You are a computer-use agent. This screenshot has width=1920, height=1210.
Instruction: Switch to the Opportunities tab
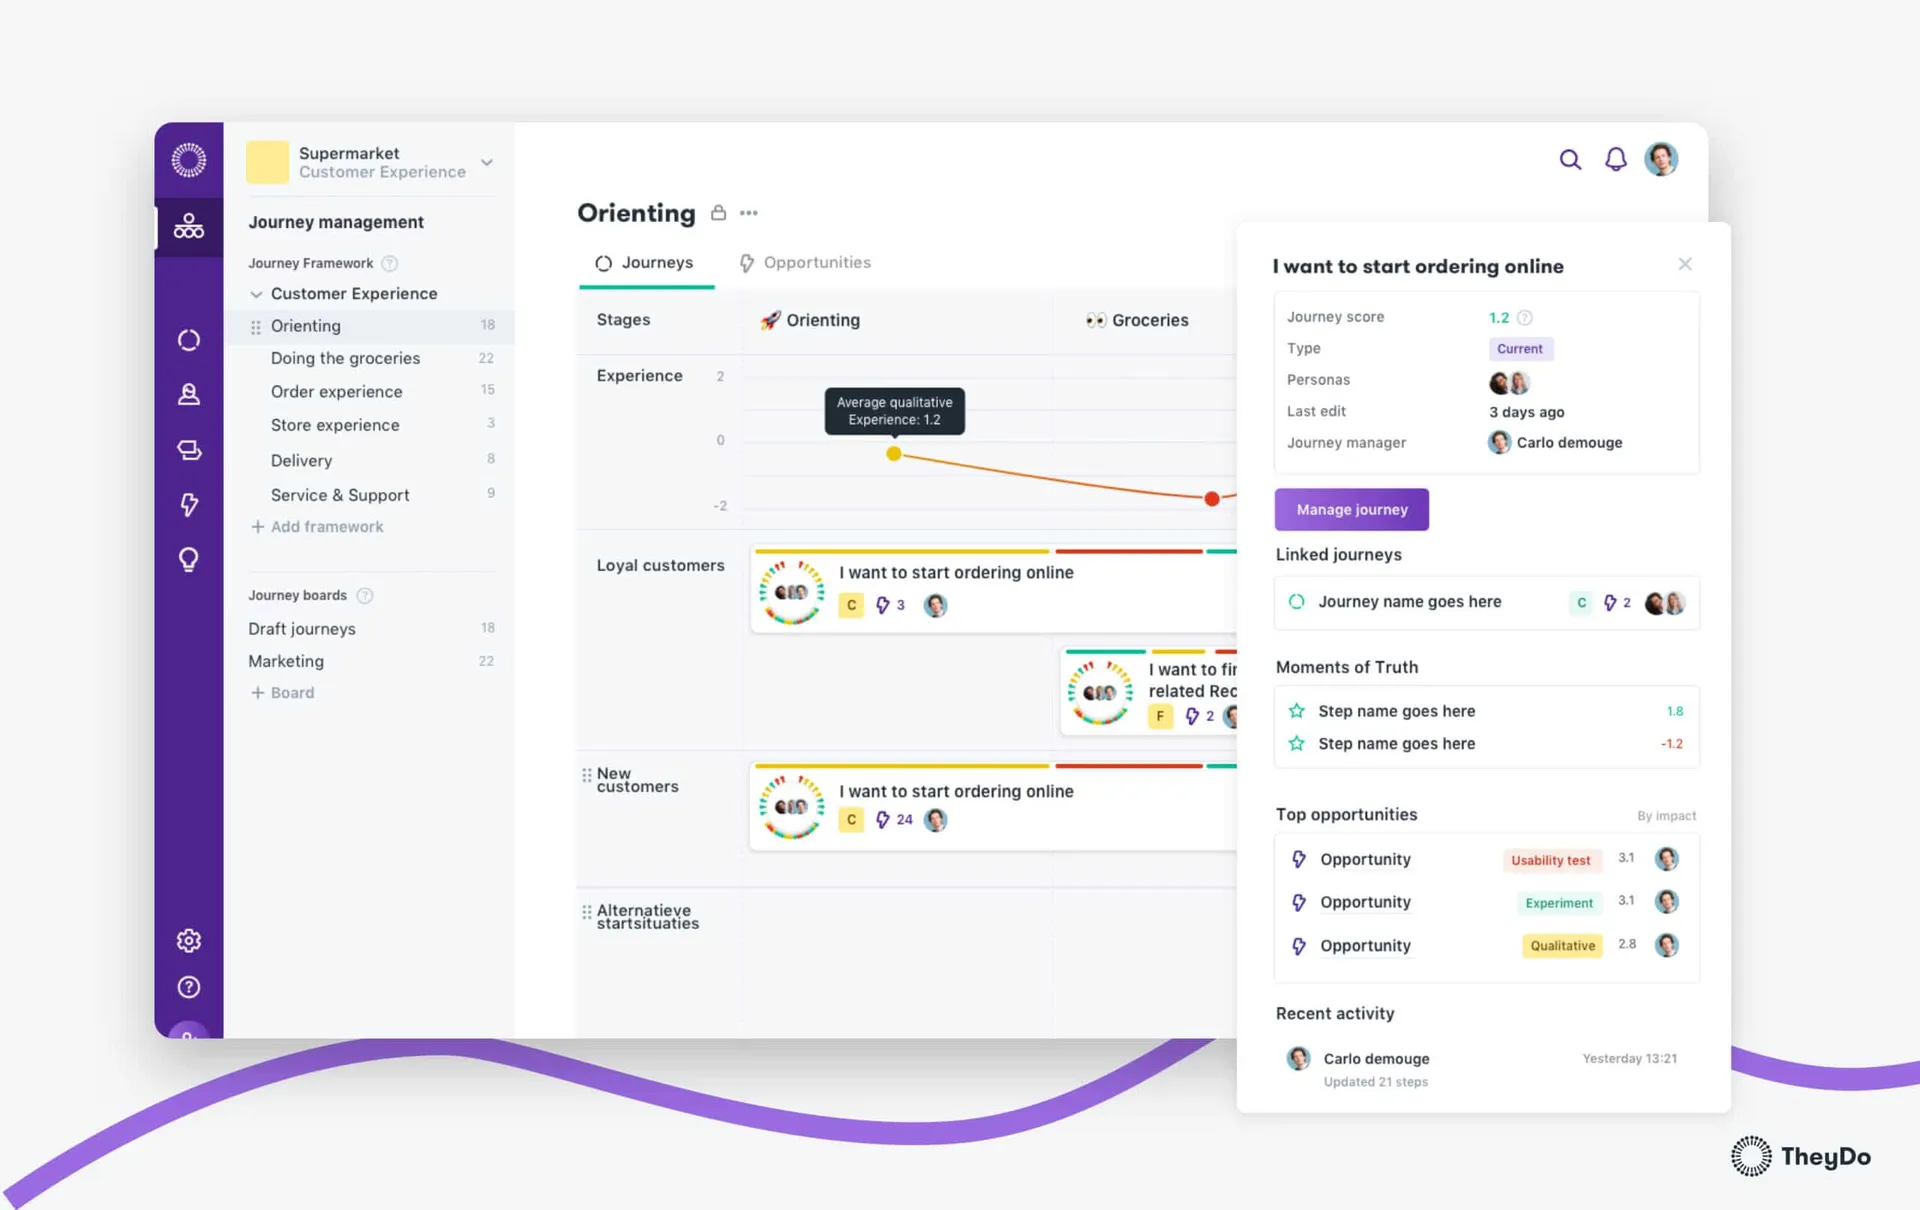click(x=805, y=263)
